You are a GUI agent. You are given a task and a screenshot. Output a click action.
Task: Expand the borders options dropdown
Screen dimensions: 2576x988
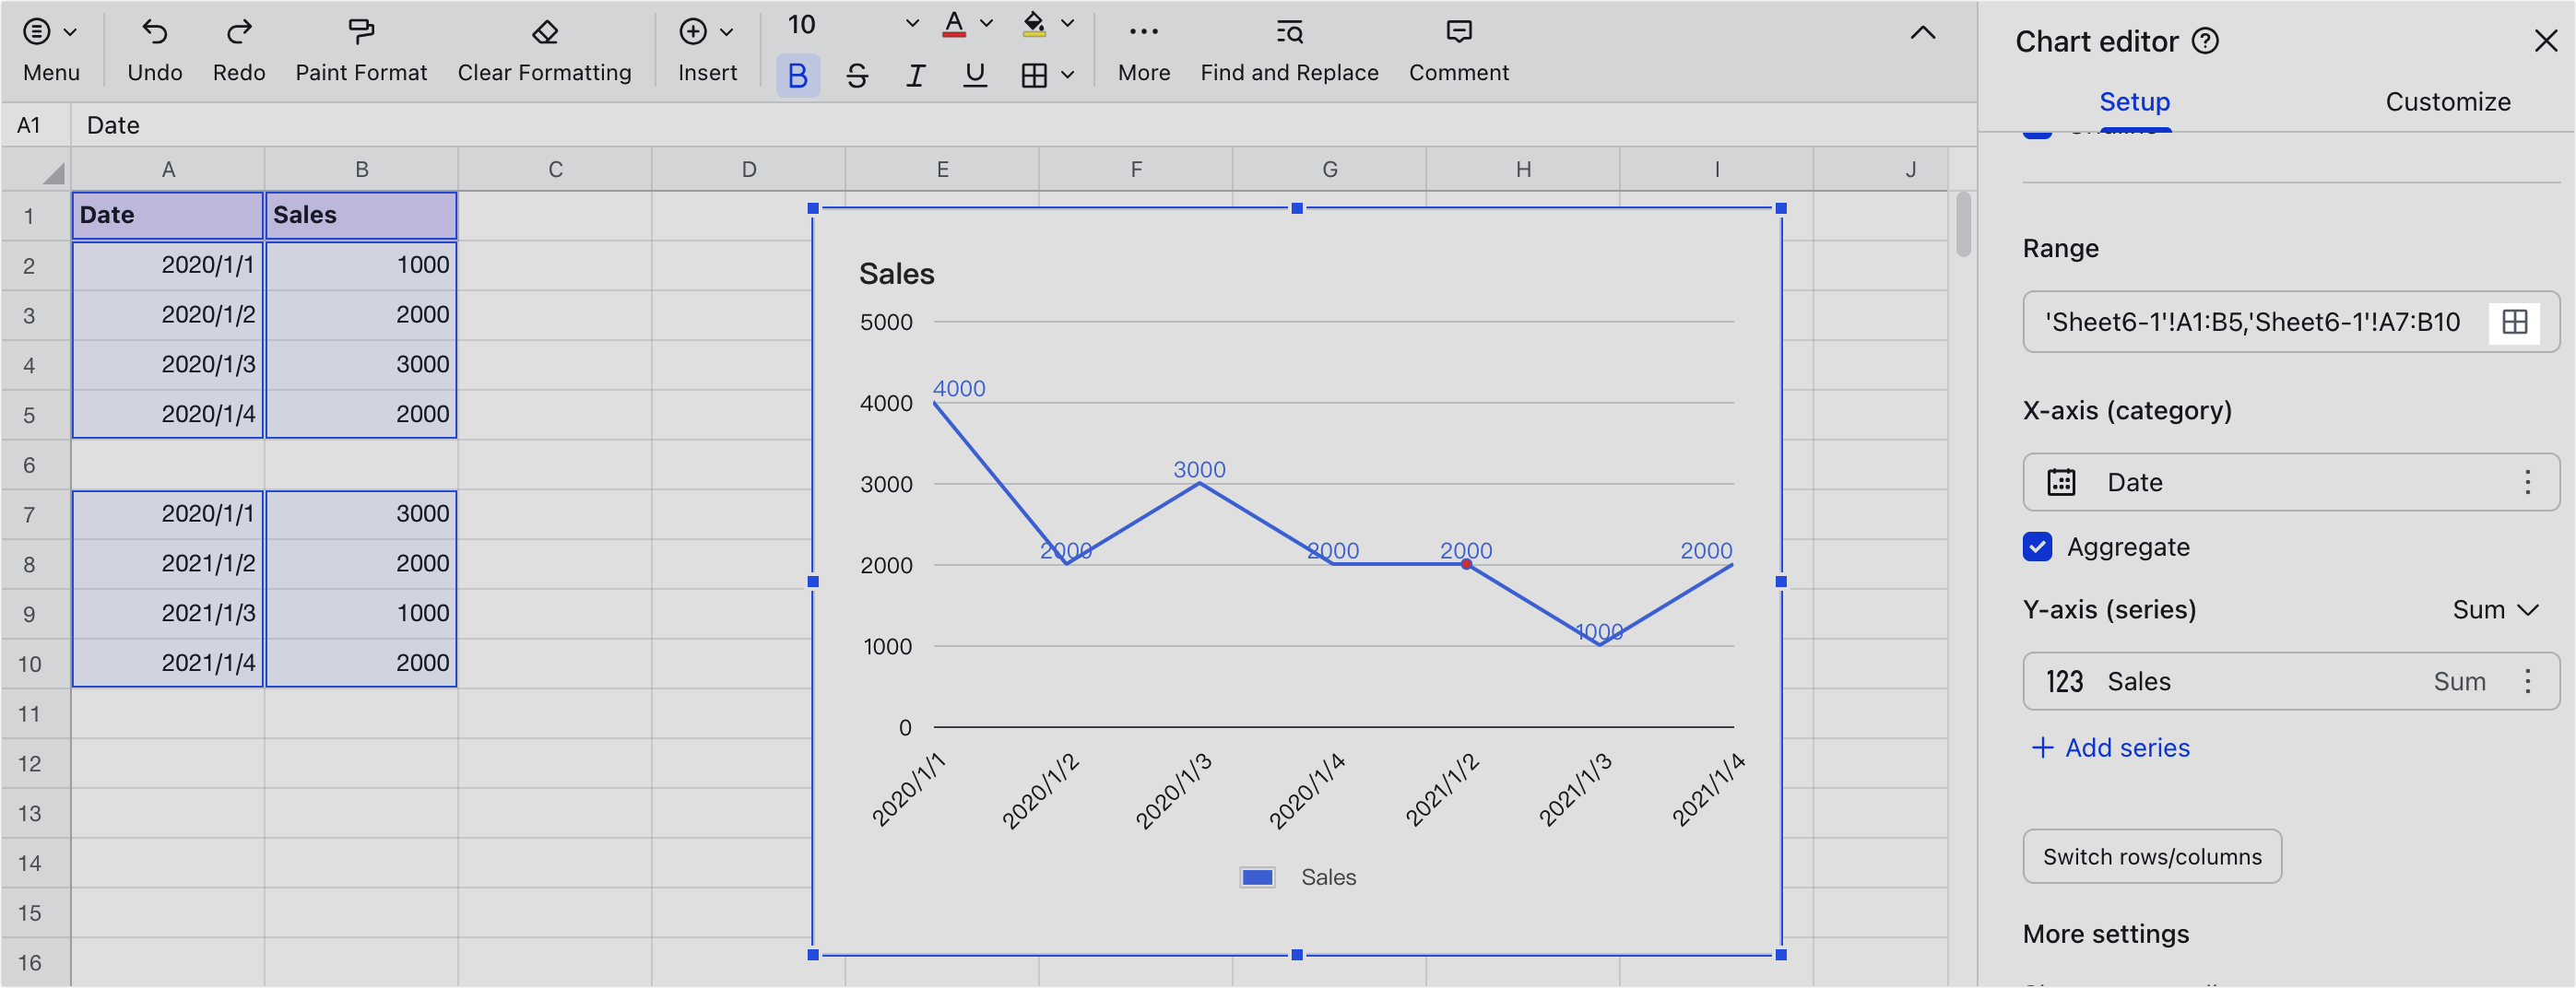tap(1067, 74)
